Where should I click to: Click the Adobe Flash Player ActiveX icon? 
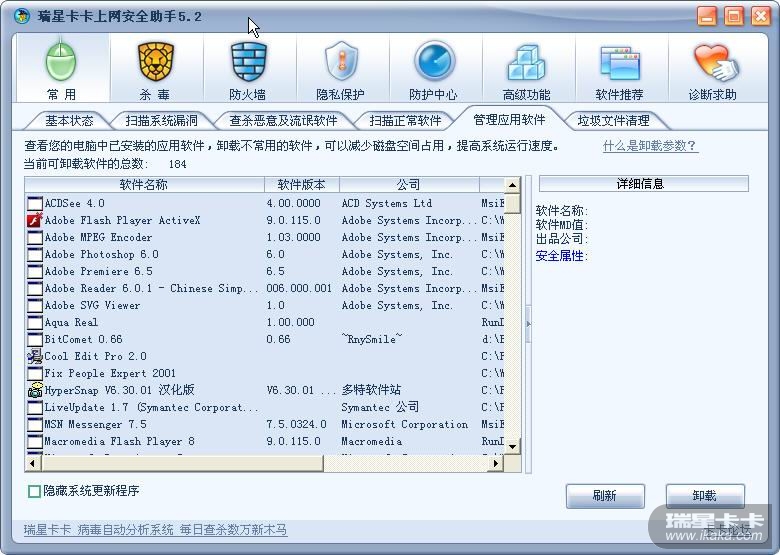pyautogui.click(x=35, y=220)
